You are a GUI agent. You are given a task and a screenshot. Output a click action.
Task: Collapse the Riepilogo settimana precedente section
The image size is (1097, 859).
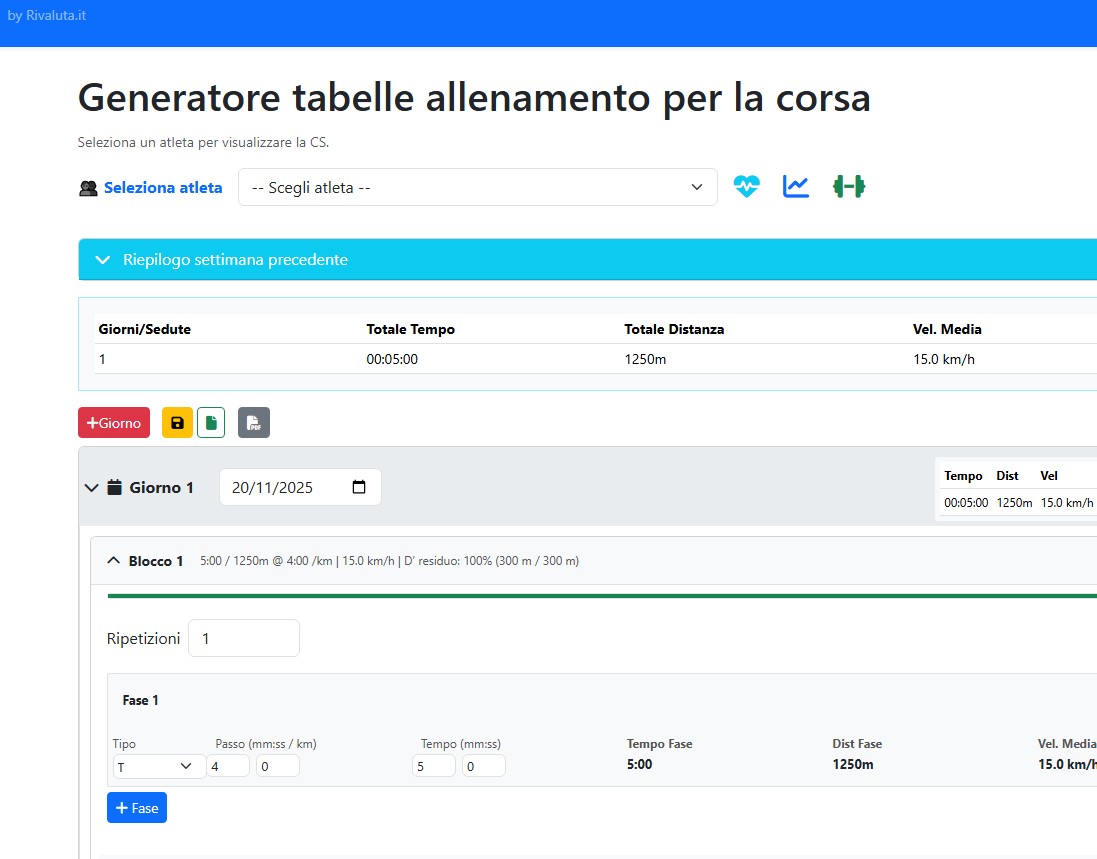click(x=102, y=259)
